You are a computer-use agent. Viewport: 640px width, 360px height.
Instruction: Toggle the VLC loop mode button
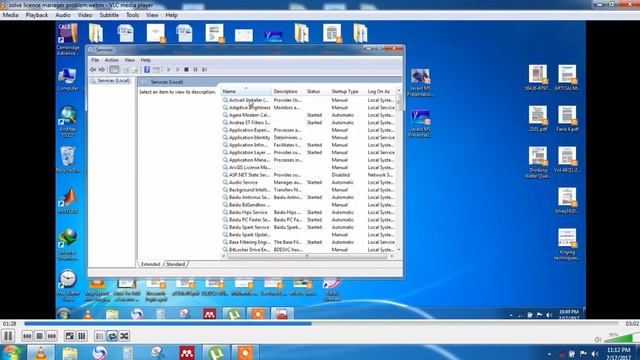(x=112, y=336)
